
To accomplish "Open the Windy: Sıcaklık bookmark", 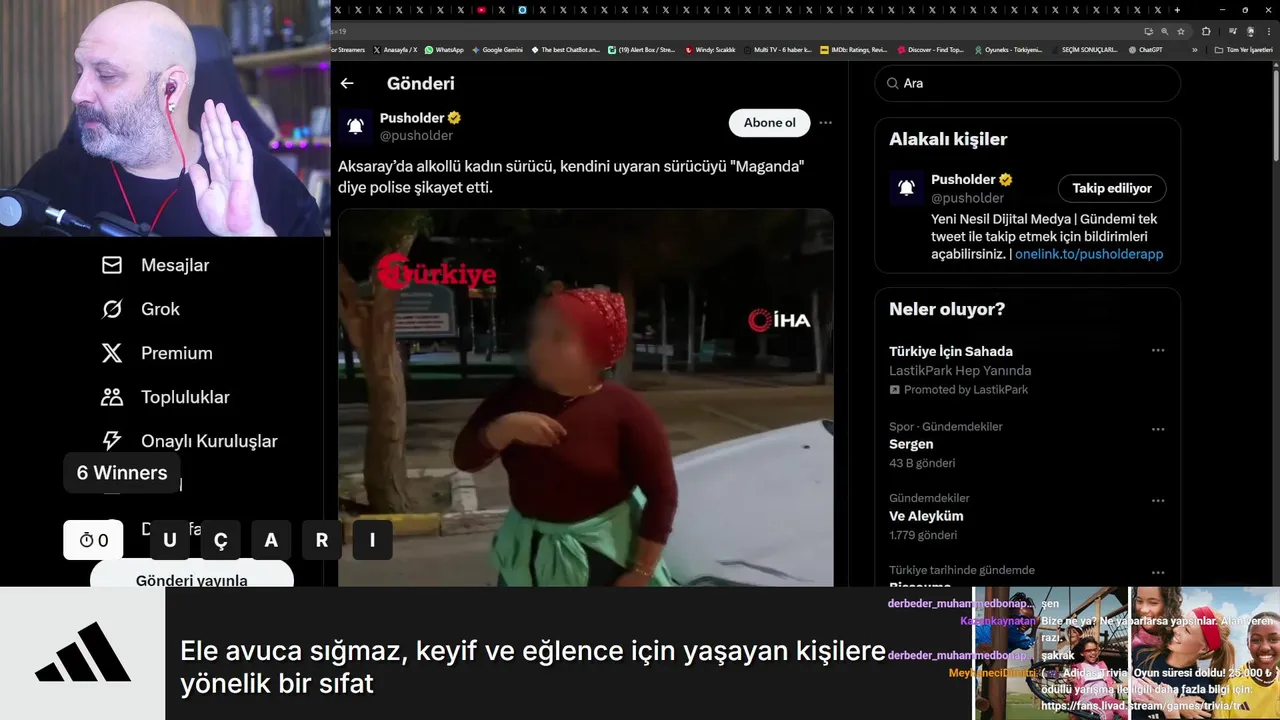I will point(710,49).
